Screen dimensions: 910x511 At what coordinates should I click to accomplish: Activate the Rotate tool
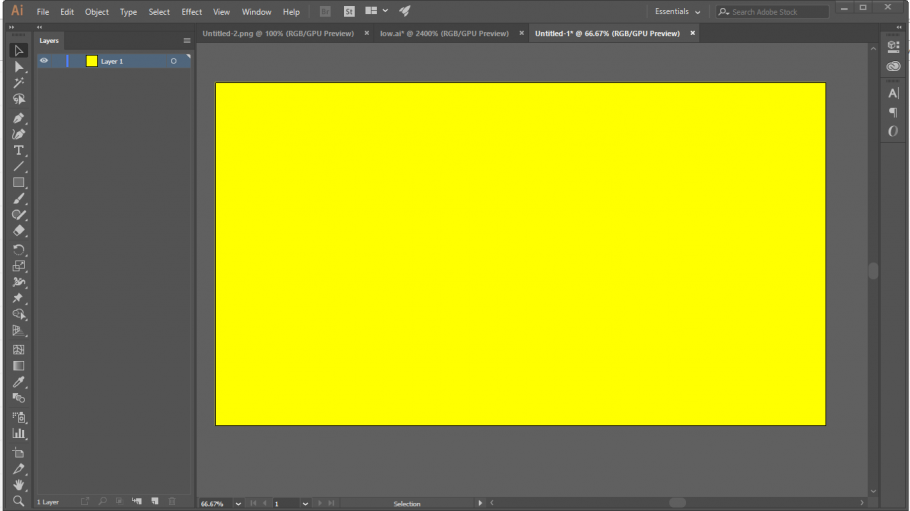19,250
